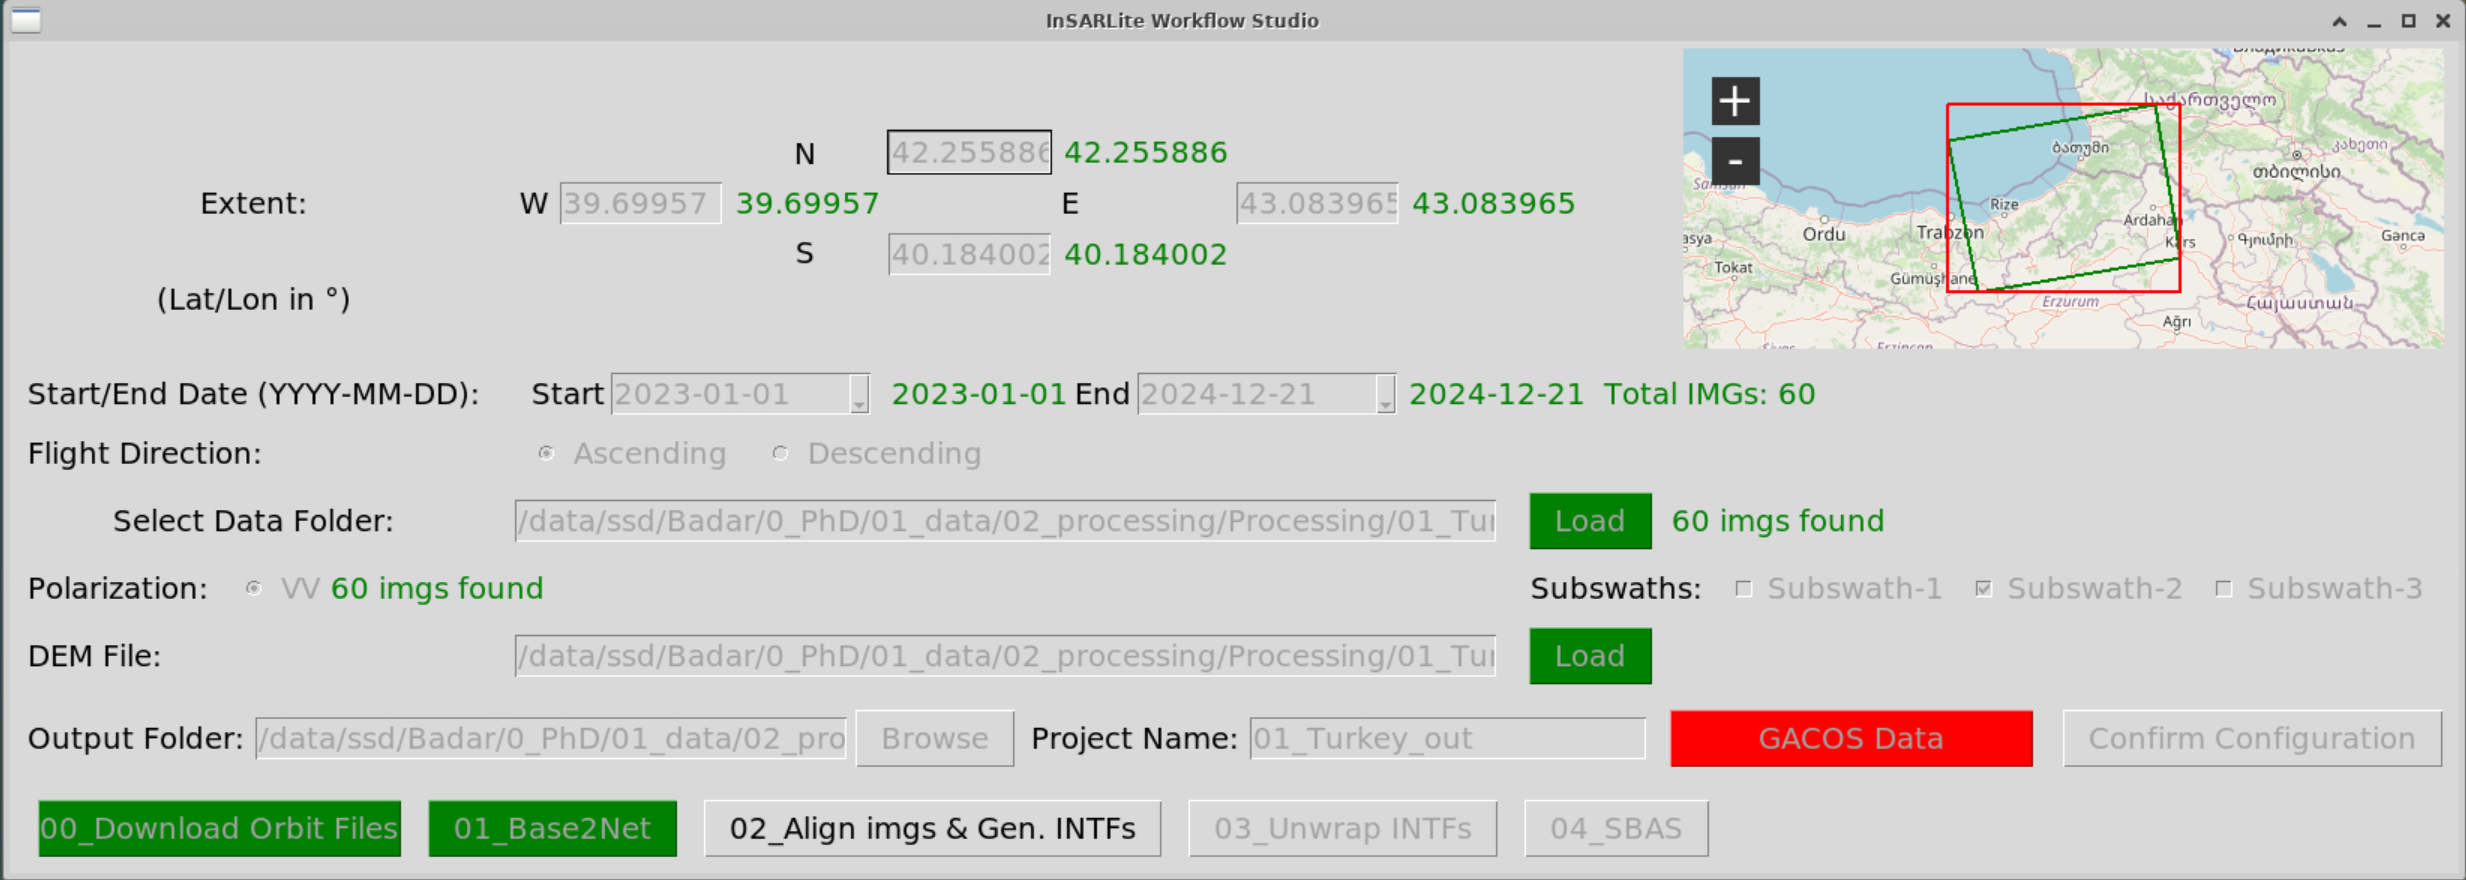Viewport: 2466px width, 880px height.
Task: Click '60 imgs found' beside VV polarization
Action: 437,588
